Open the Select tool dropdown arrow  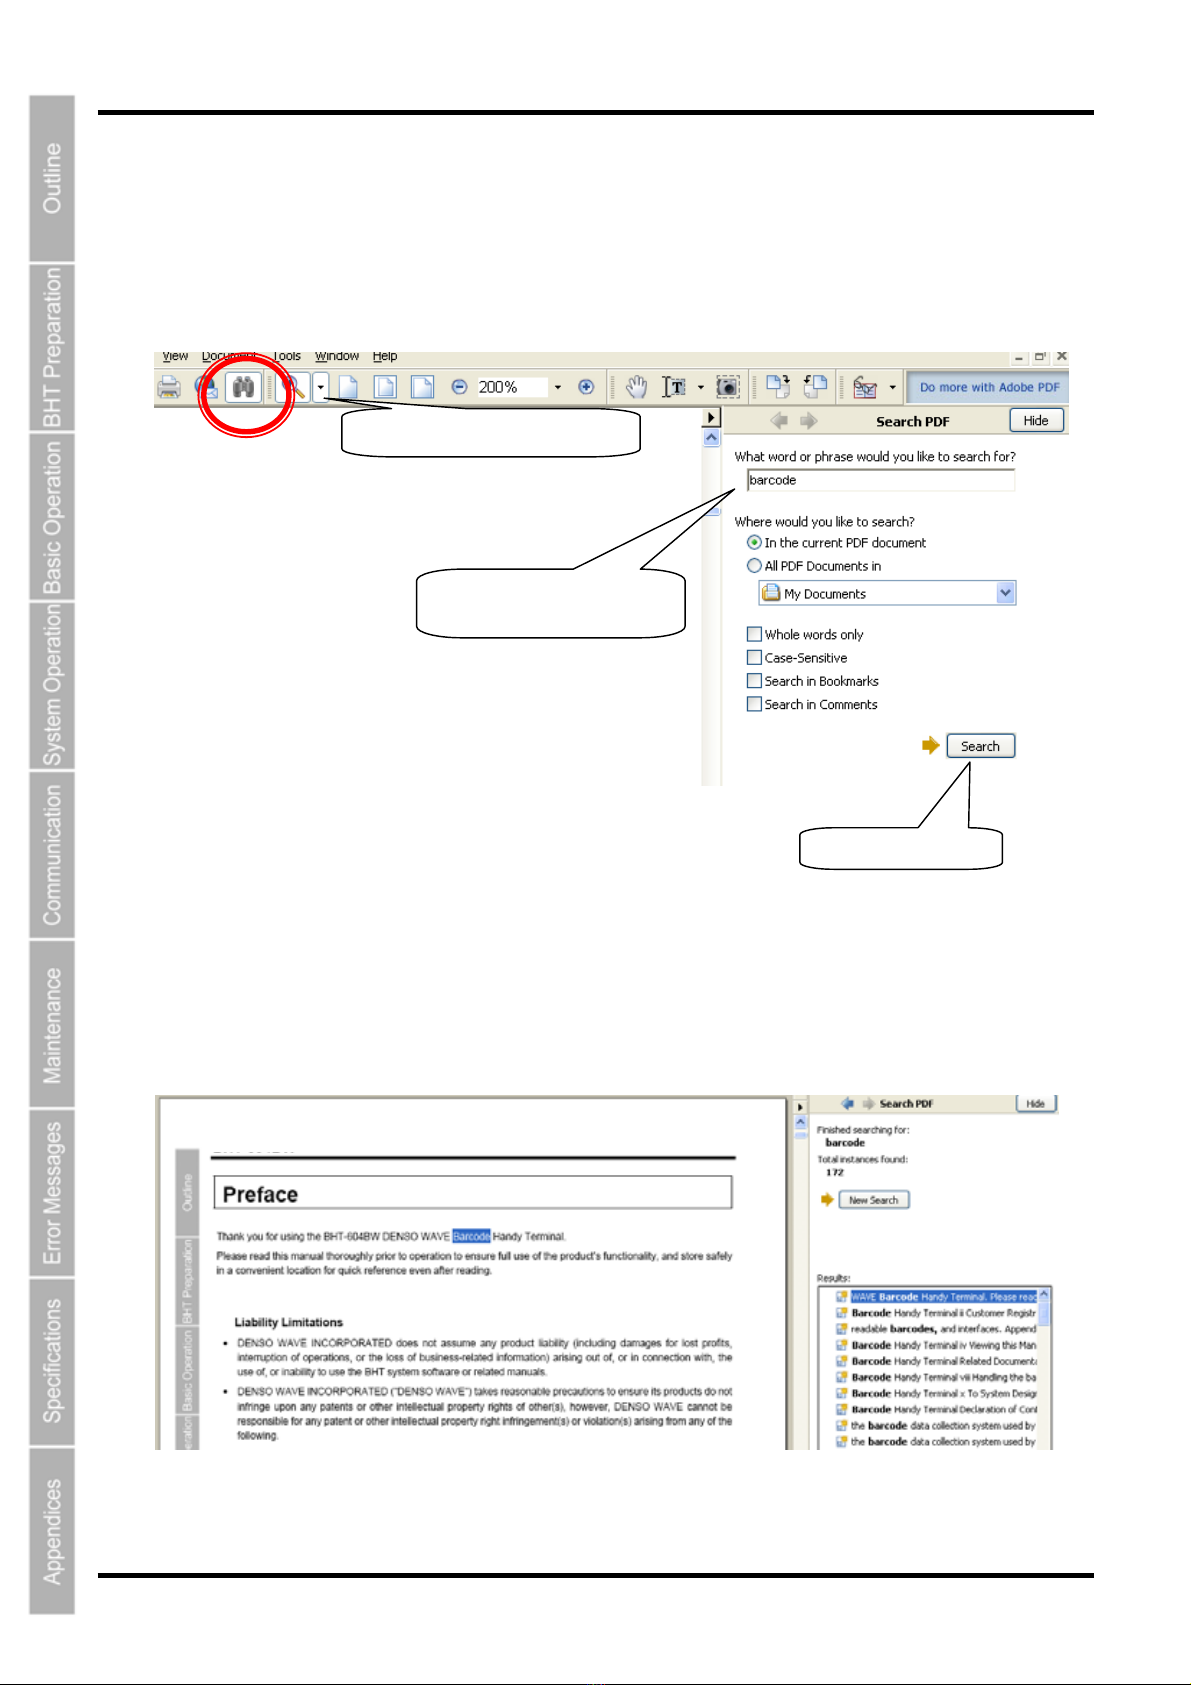coord(700,387)
